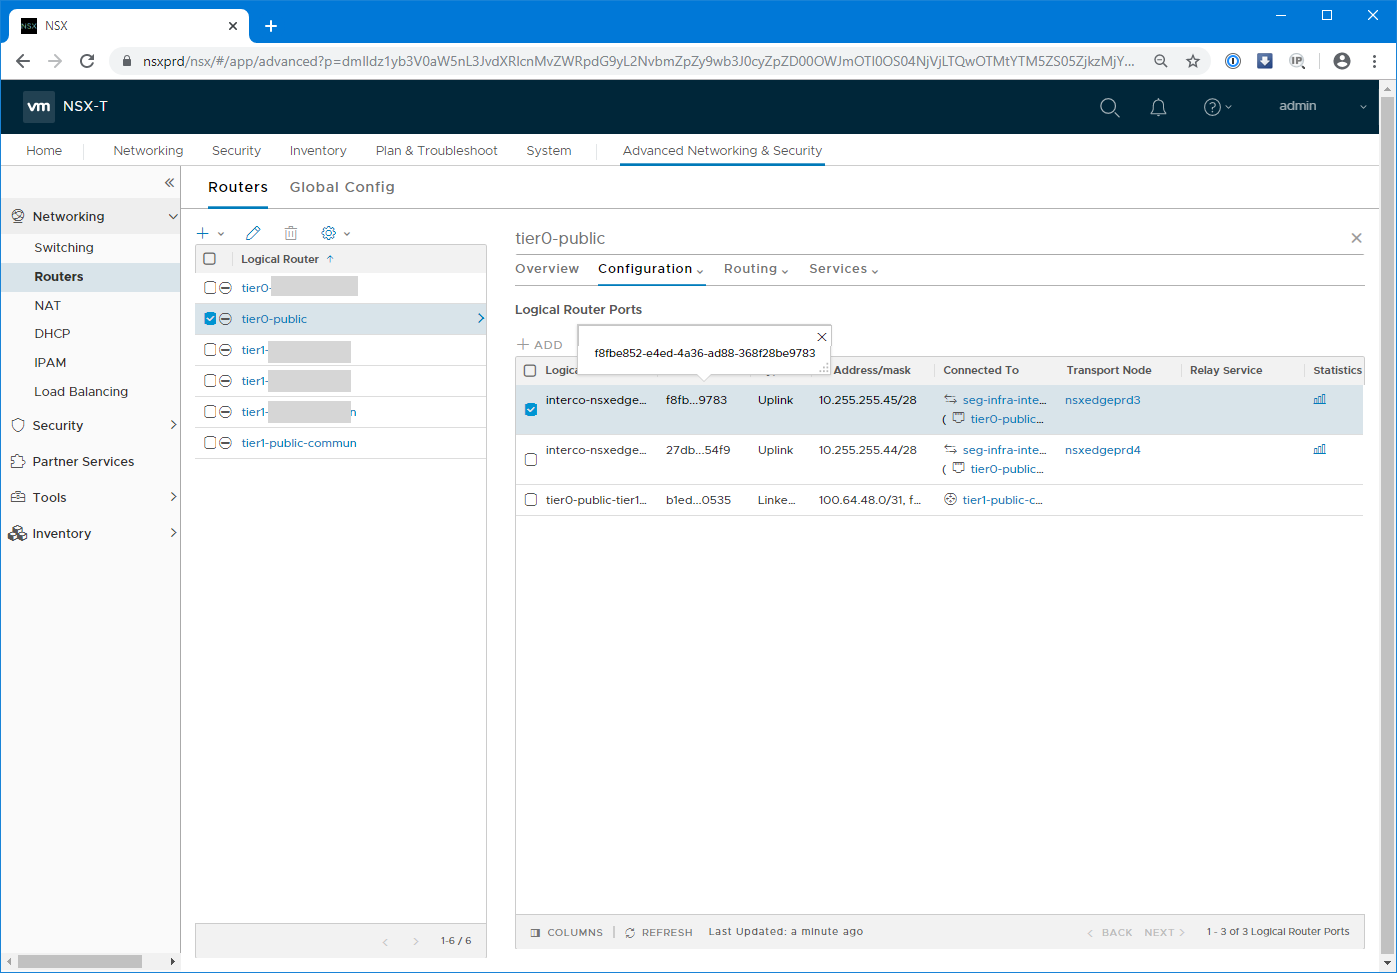Viewport: 1397px width, 973px height.
Task: Open the Services dropdown menu
Action: tap(843, 269)
